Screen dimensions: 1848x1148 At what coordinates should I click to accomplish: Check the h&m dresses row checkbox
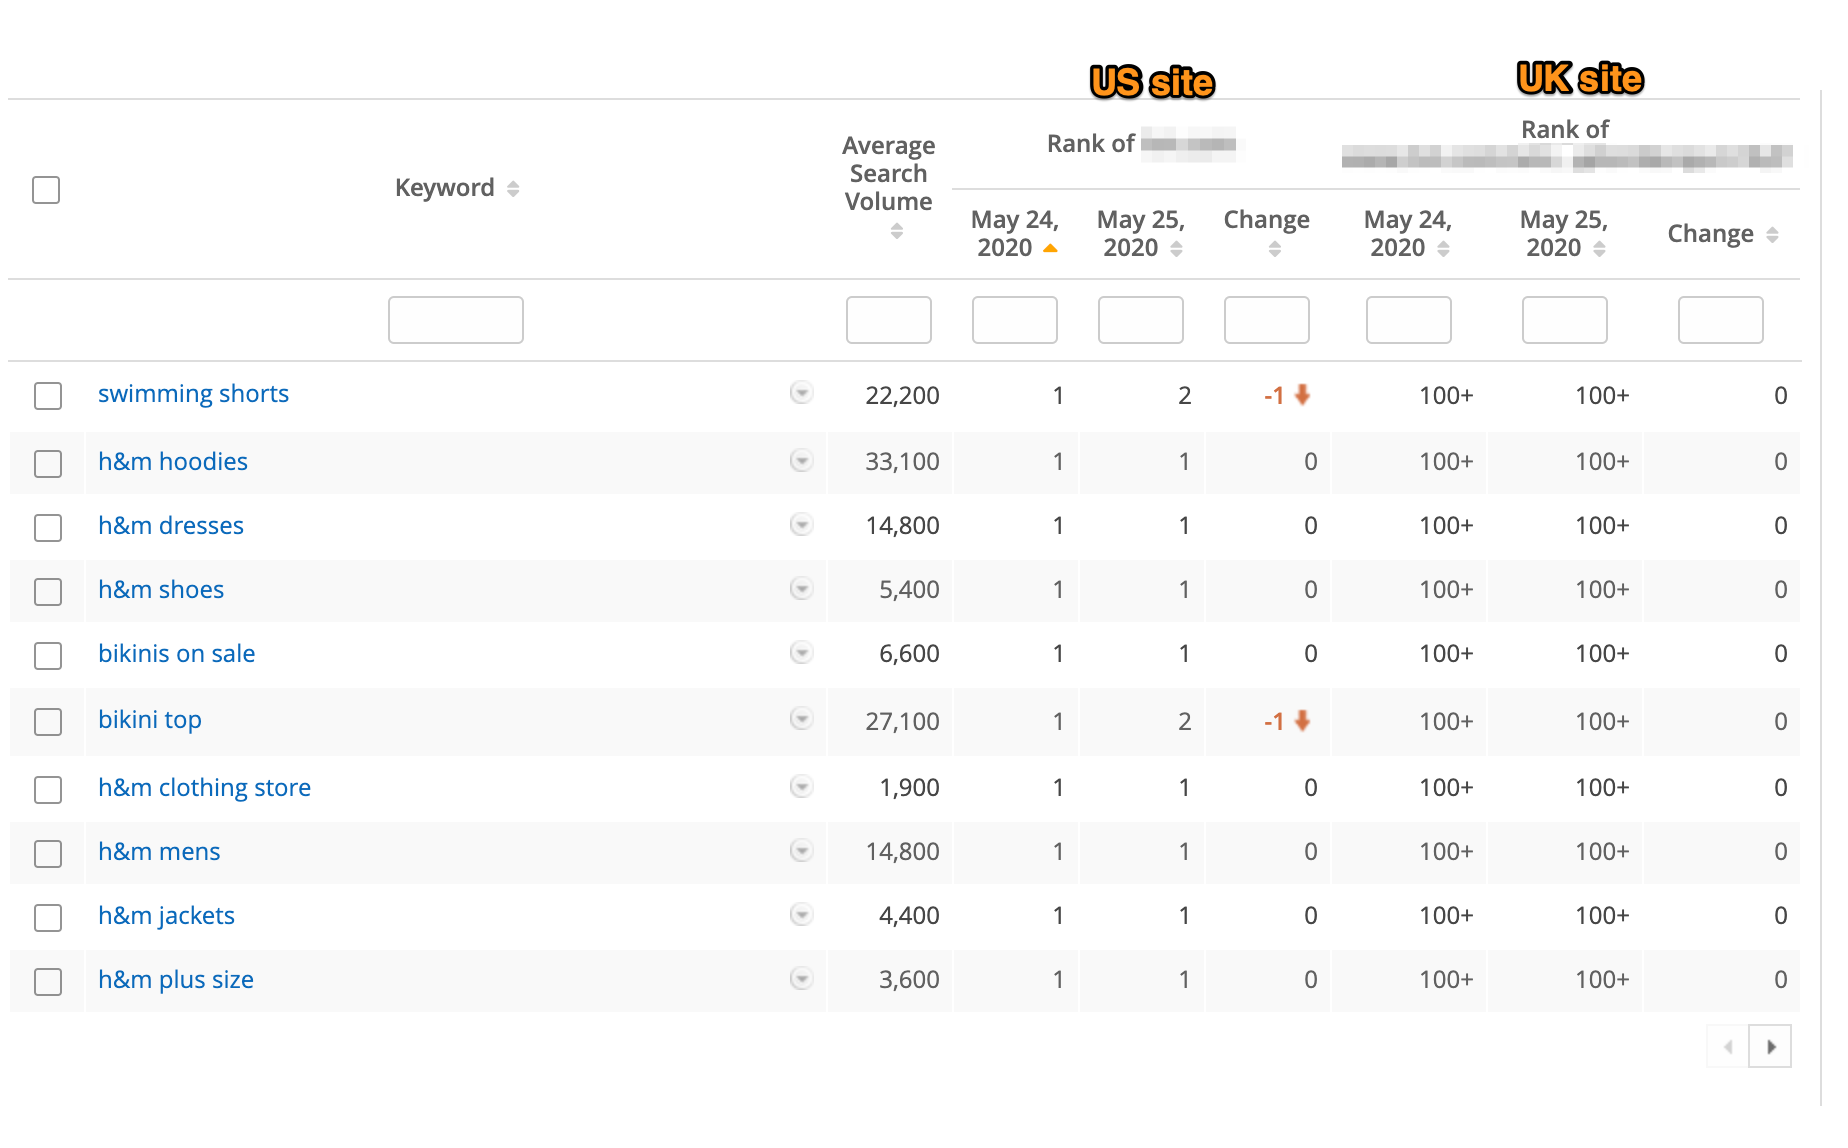[x=48, y=527]
